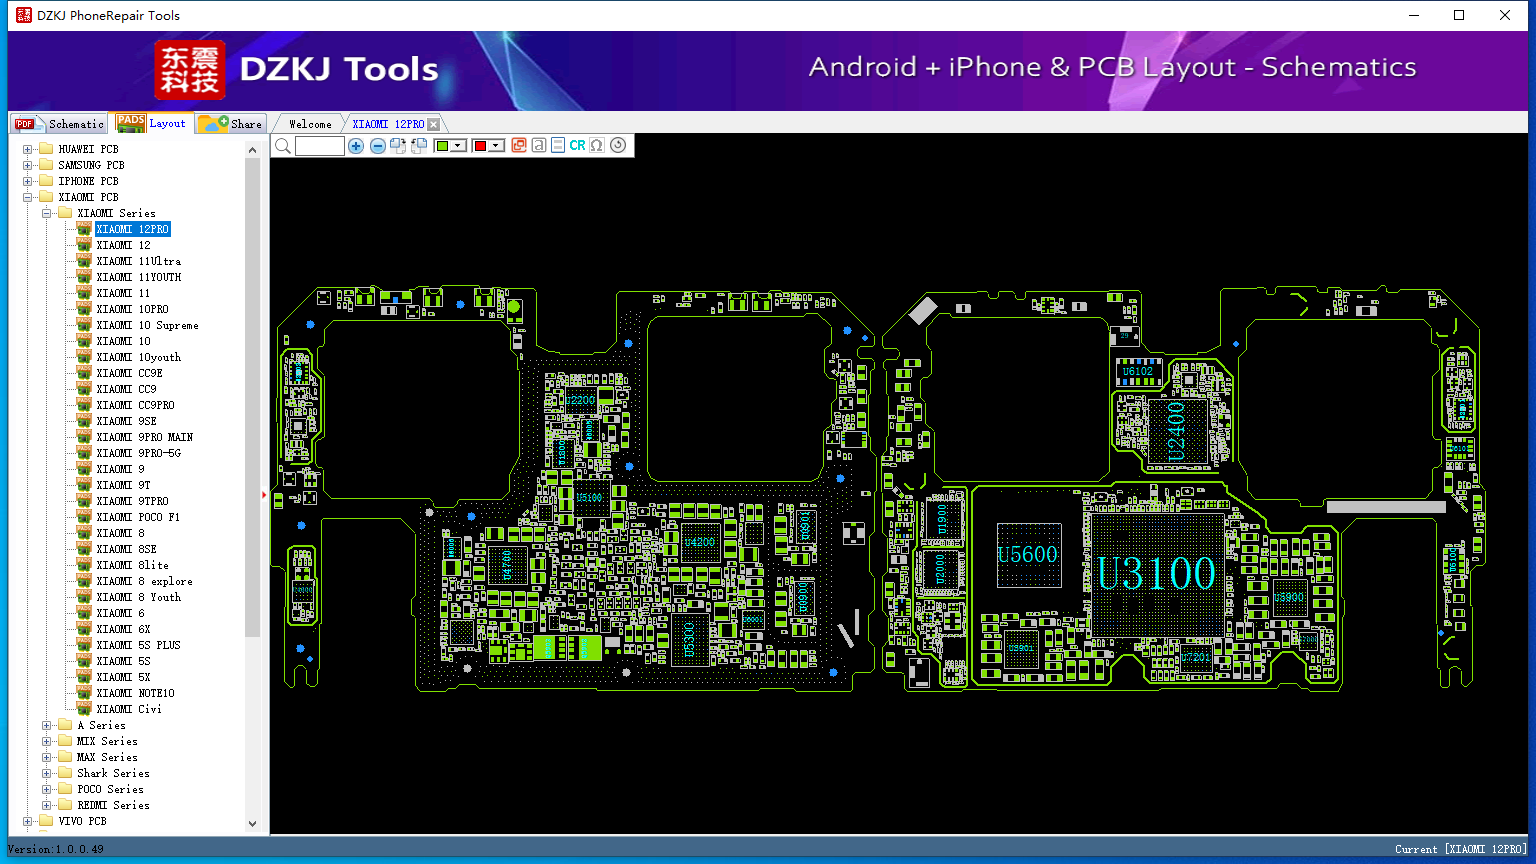Open XIAOMI 12 in the tree
1536x864 pixels.
(x=123, y=245)
